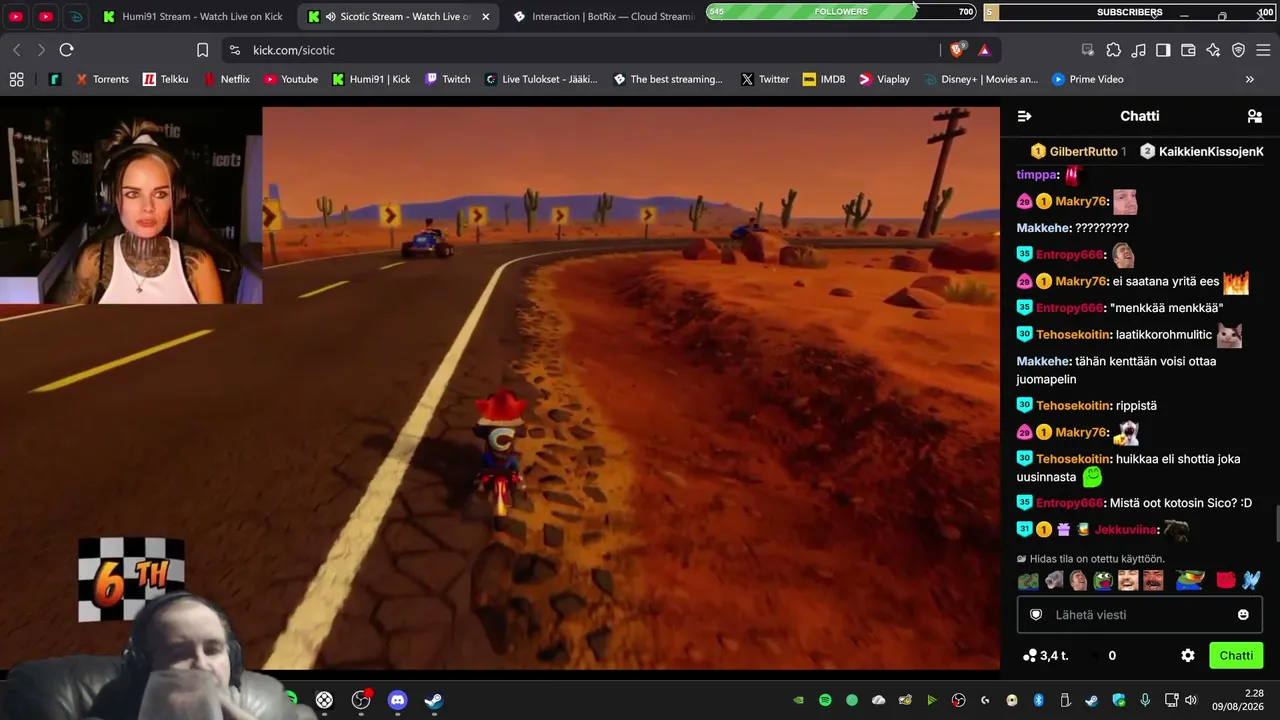1280x720 pixels.
Task: Open the browser hamburger menu
Action: [x=1263, y=50]
